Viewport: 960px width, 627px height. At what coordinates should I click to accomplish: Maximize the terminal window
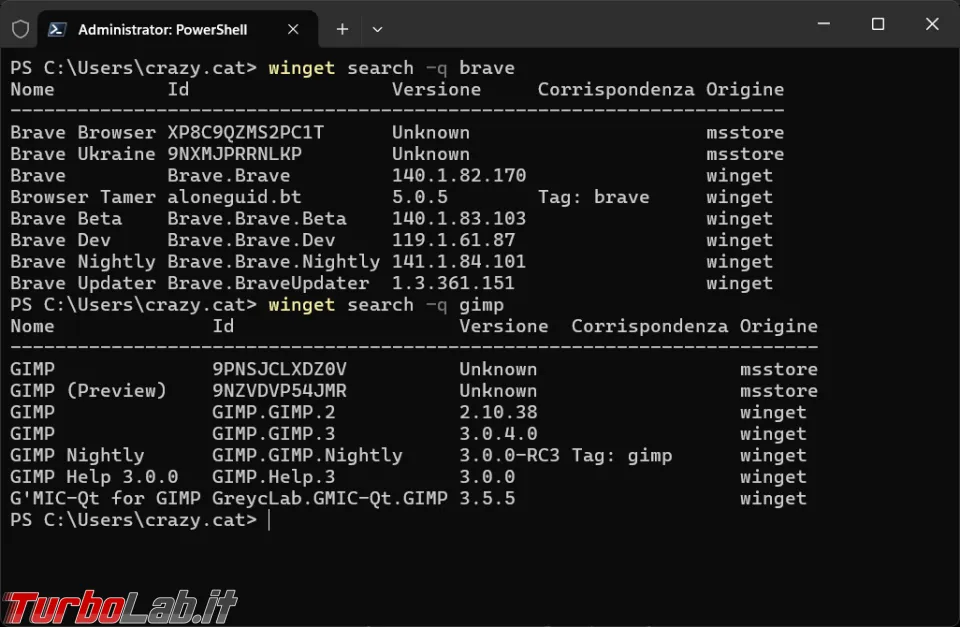click(878, 24)
